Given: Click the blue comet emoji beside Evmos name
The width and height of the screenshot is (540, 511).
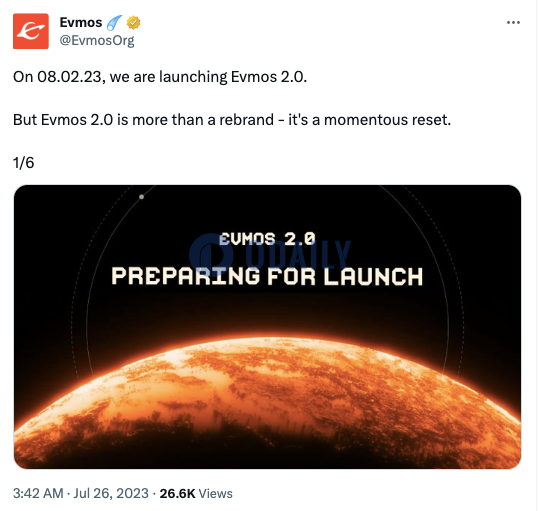Looking at the screenshot, I should 114,23.
